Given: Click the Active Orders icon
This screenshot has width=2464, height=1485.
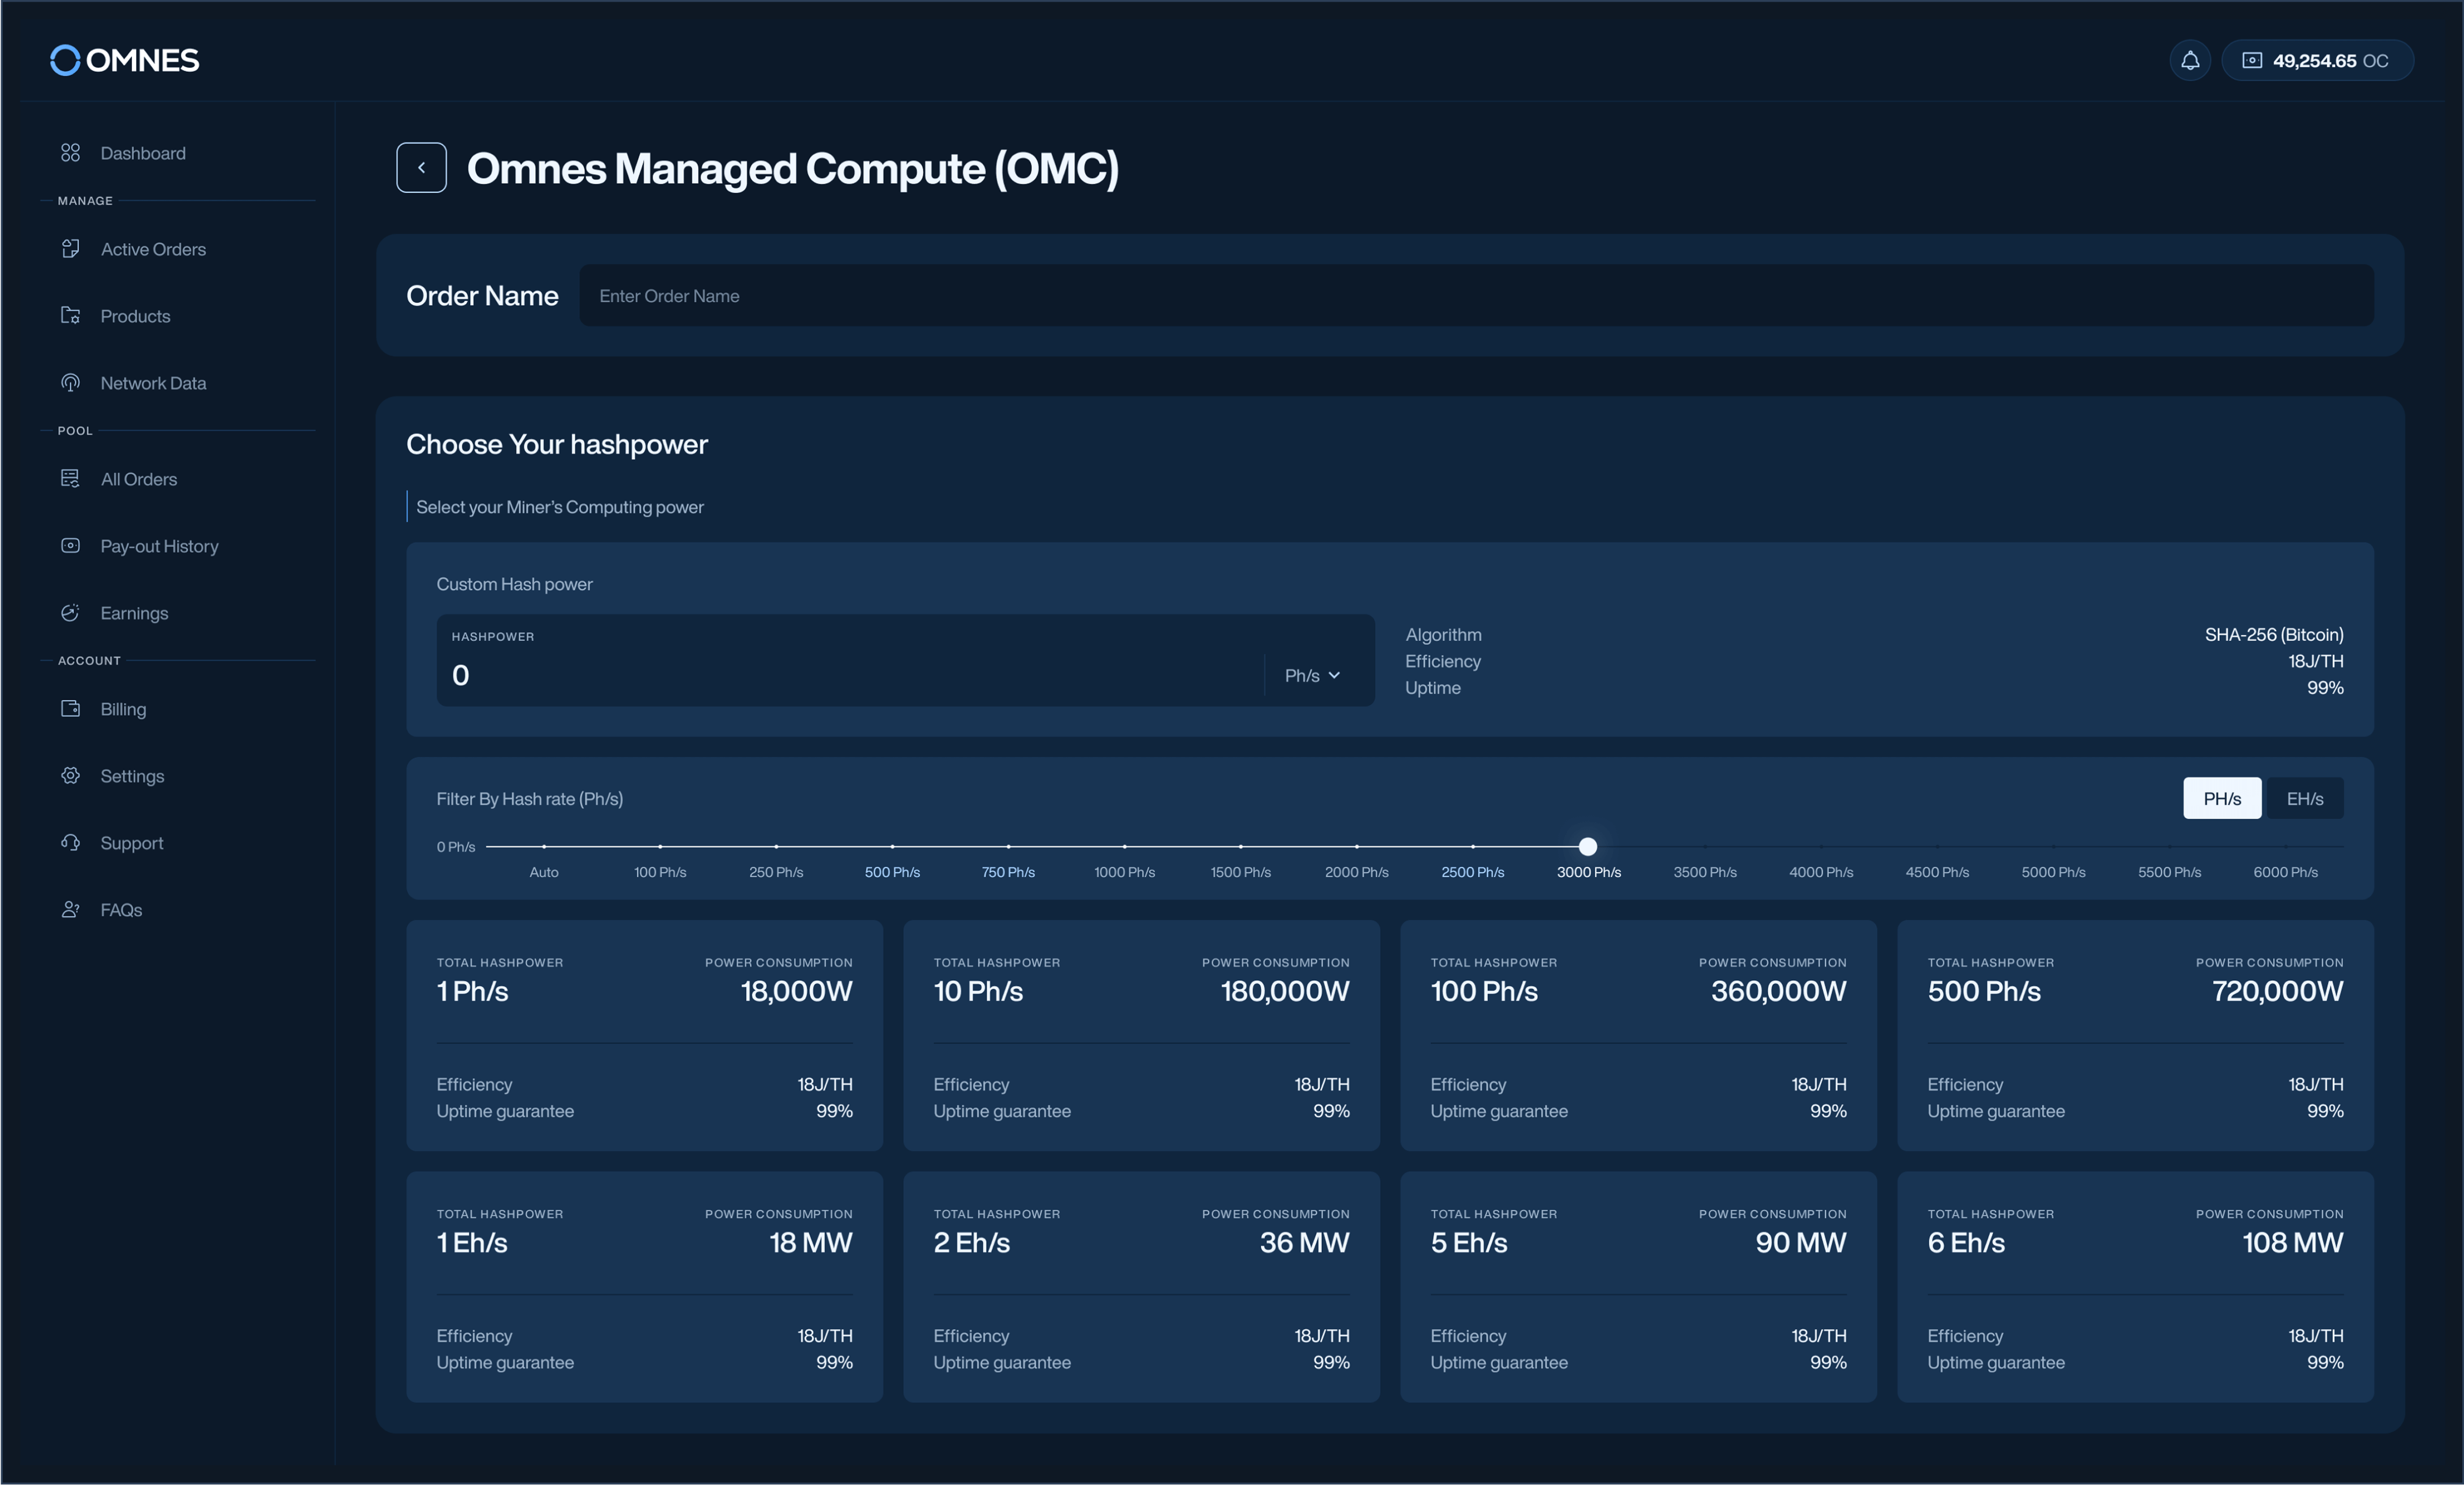Looking at the screenshot, I should click(70, 249).
